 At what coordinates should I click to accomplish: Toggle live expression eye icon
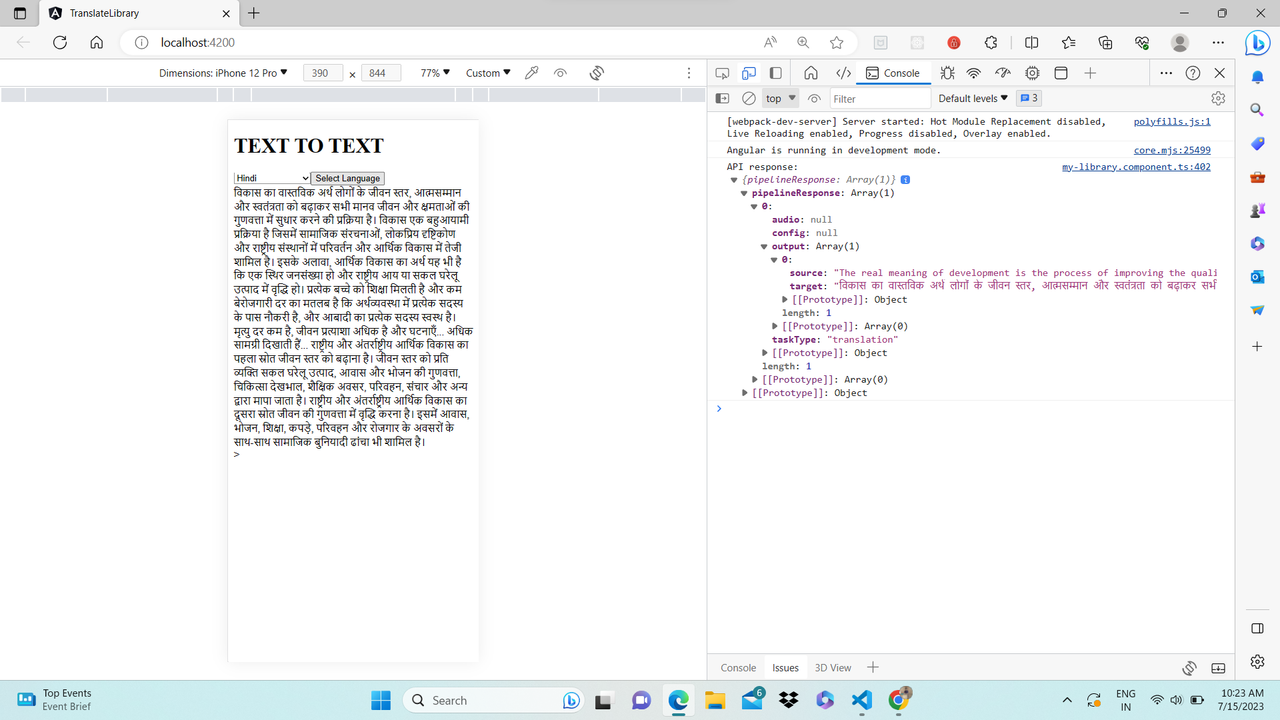pos(814,99)
